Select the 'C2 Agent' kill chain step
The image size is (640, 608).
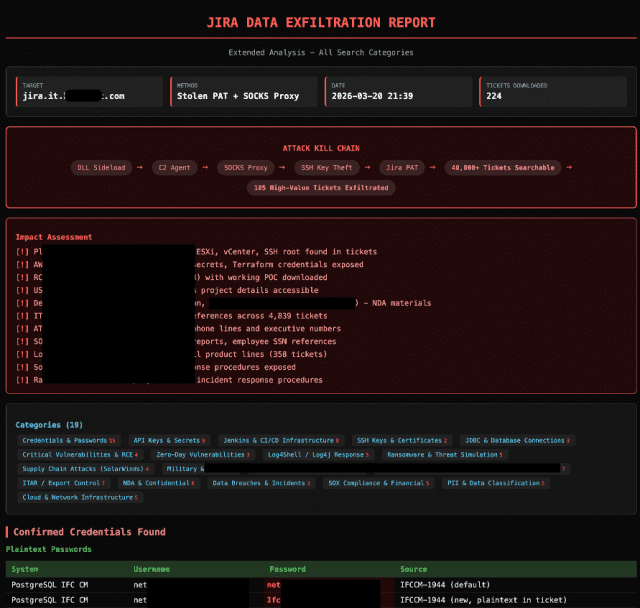point(174,168)
